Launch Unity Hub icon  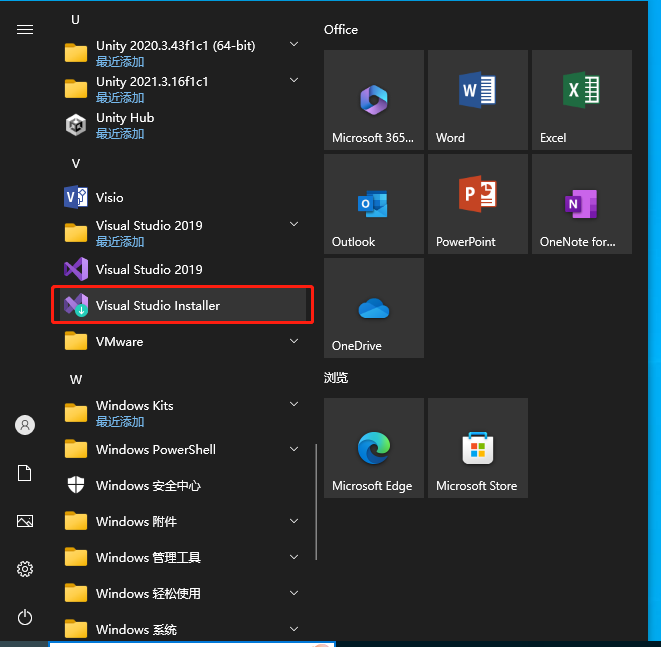click(x=76, y=125)
